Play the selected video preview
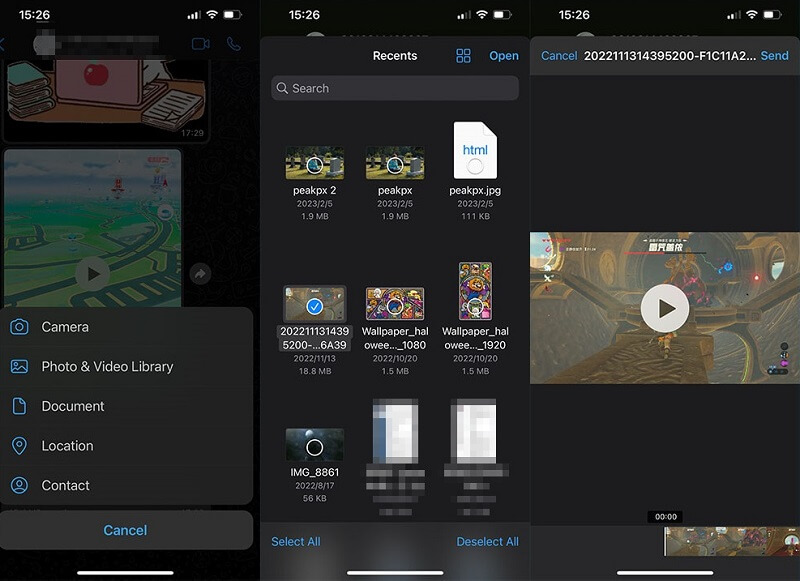The width and height of the screenshot is (800, 581). 665,308
